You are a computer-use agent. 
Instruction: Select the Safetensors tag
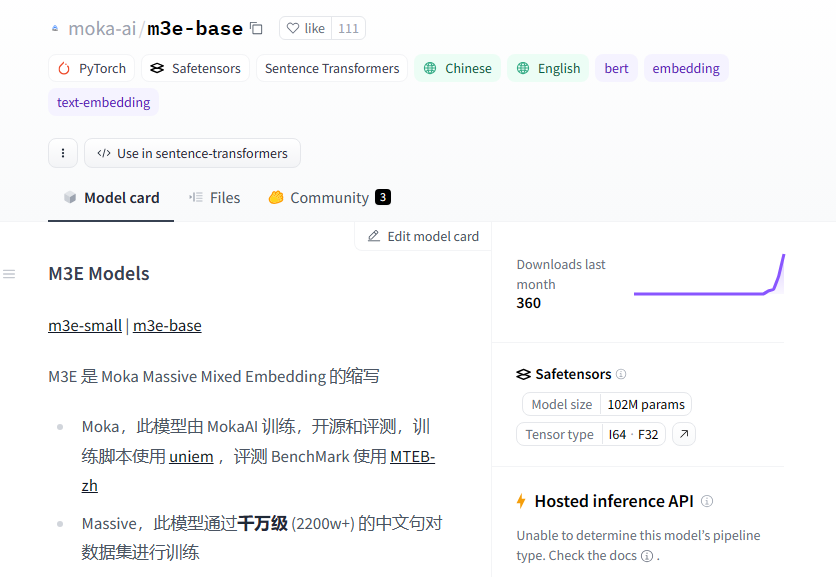coord(195,68)
